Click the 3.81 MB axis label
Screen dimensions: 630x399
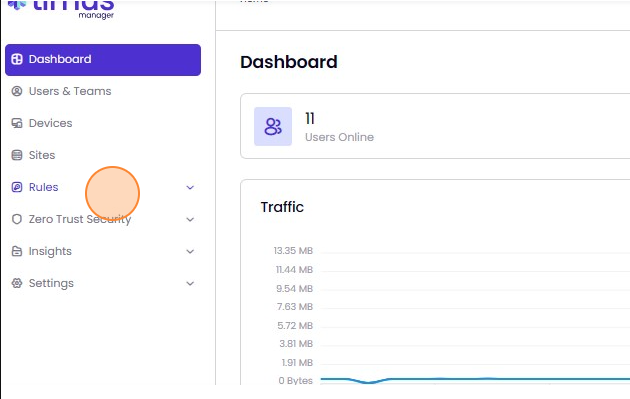[x=296, y=344]
